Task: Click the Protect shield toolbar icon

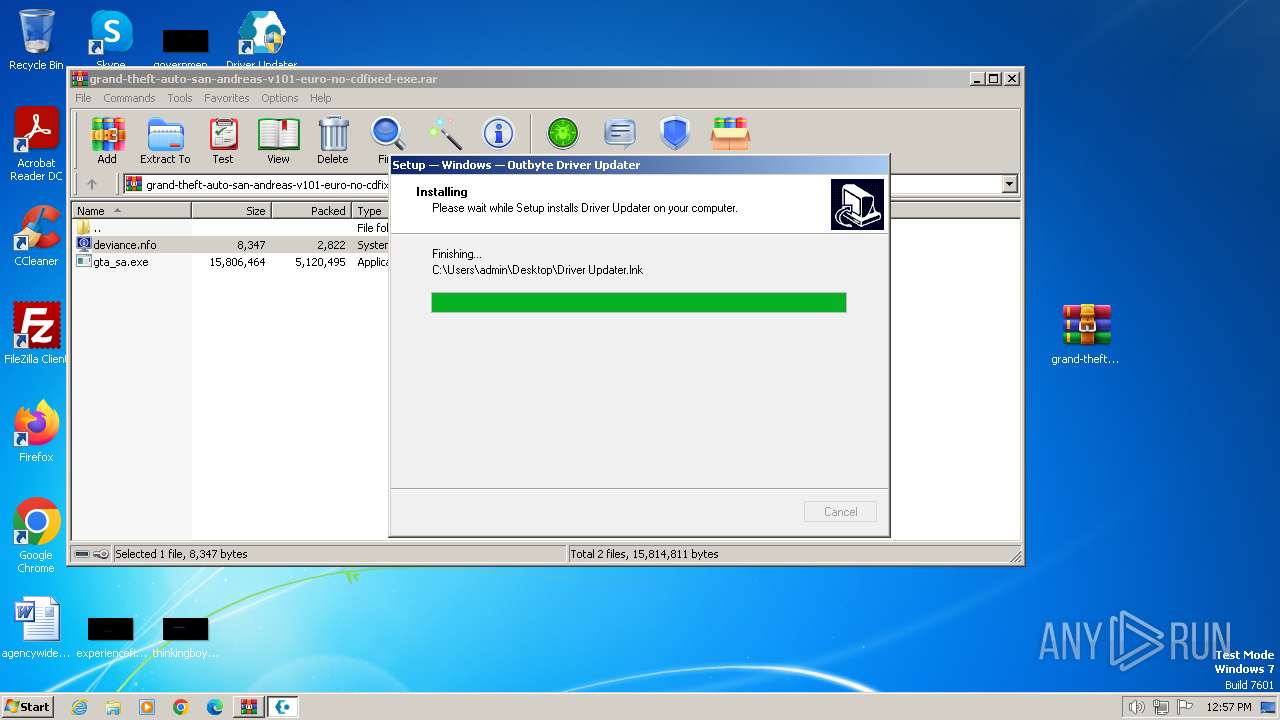Action: pyautogui.click(x=675, y=133)
